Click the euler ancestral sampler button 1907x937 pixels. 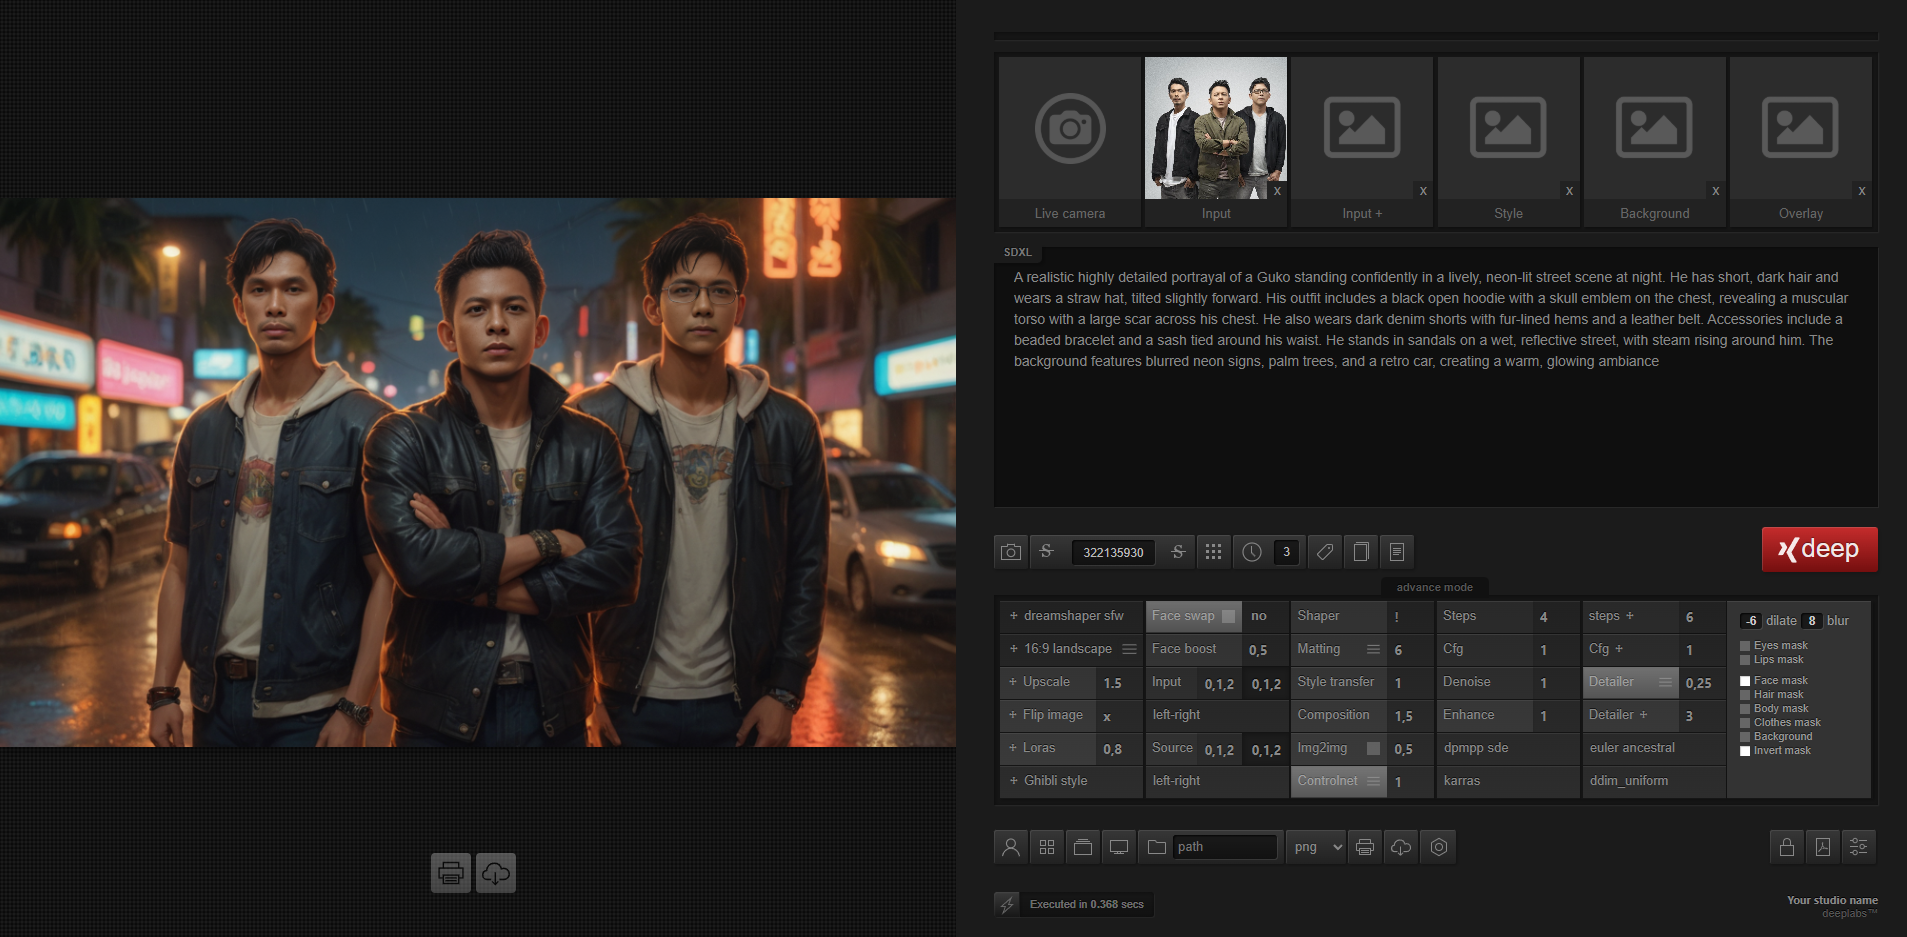(1654, 748)
